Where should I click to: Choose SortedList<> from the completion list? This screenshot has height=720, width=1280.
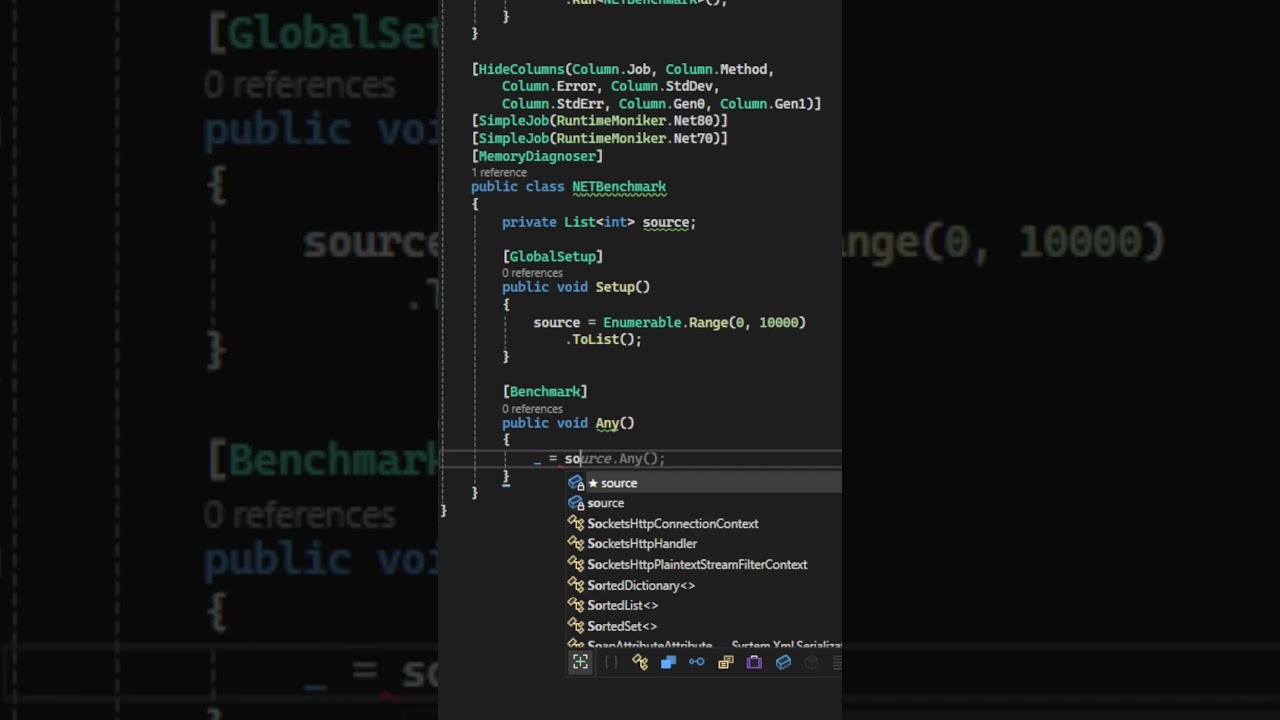point(704,606)
